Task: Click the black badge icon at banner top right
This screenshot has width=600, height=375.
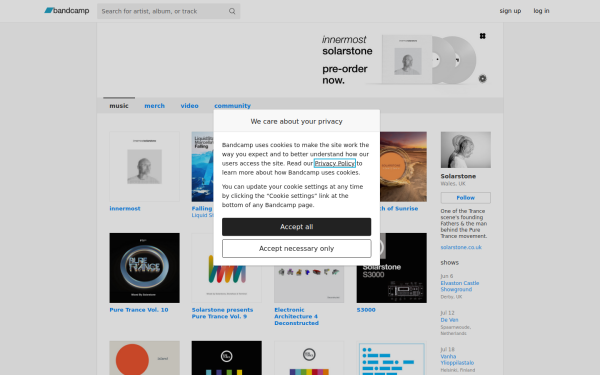Action: point(483,36)
